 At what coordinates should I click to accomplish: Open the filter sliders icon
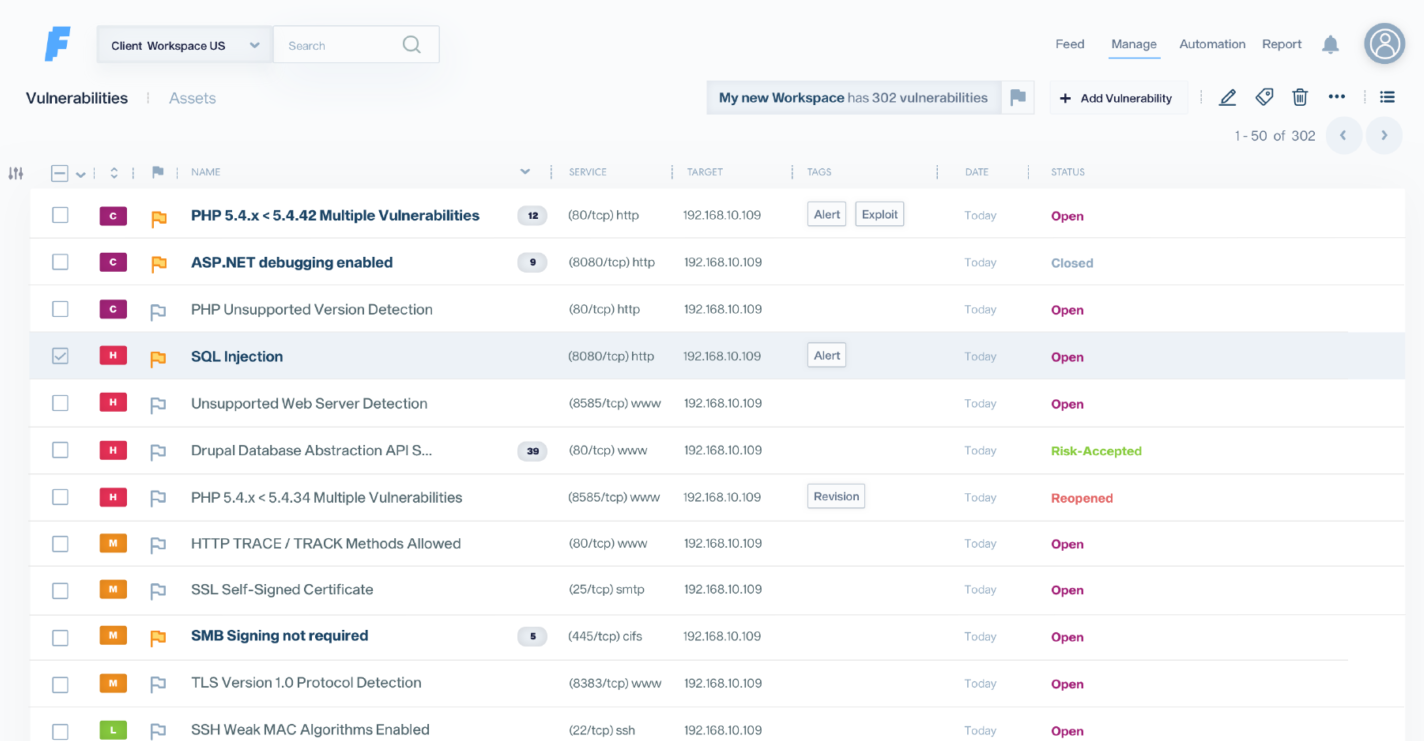[16, 173]
